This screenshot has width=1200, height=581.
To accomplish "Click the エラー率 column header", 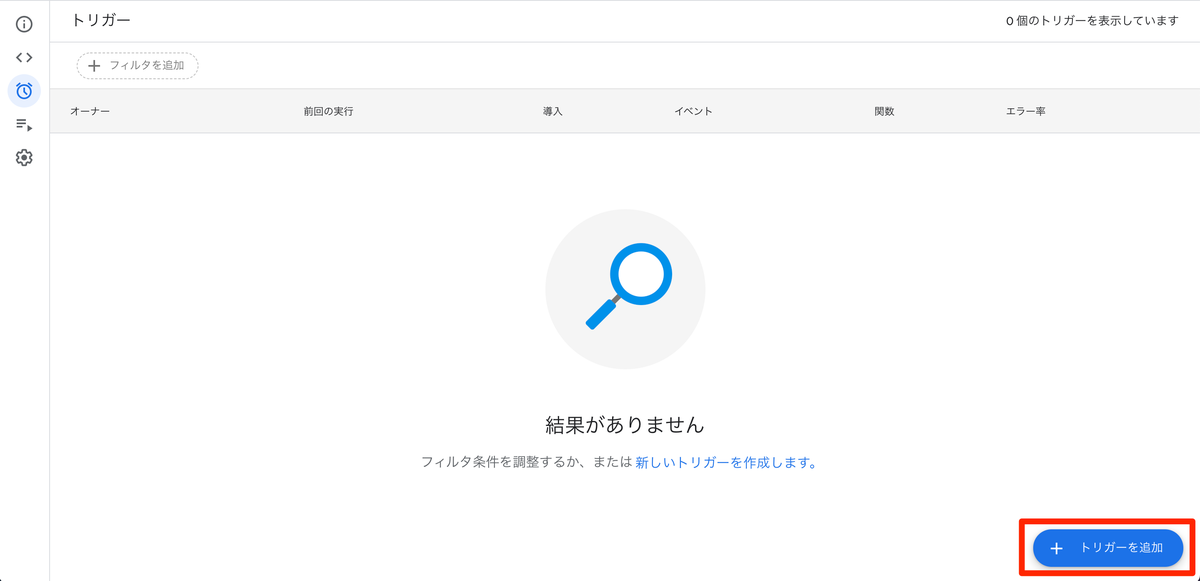I will (1026, 111).
